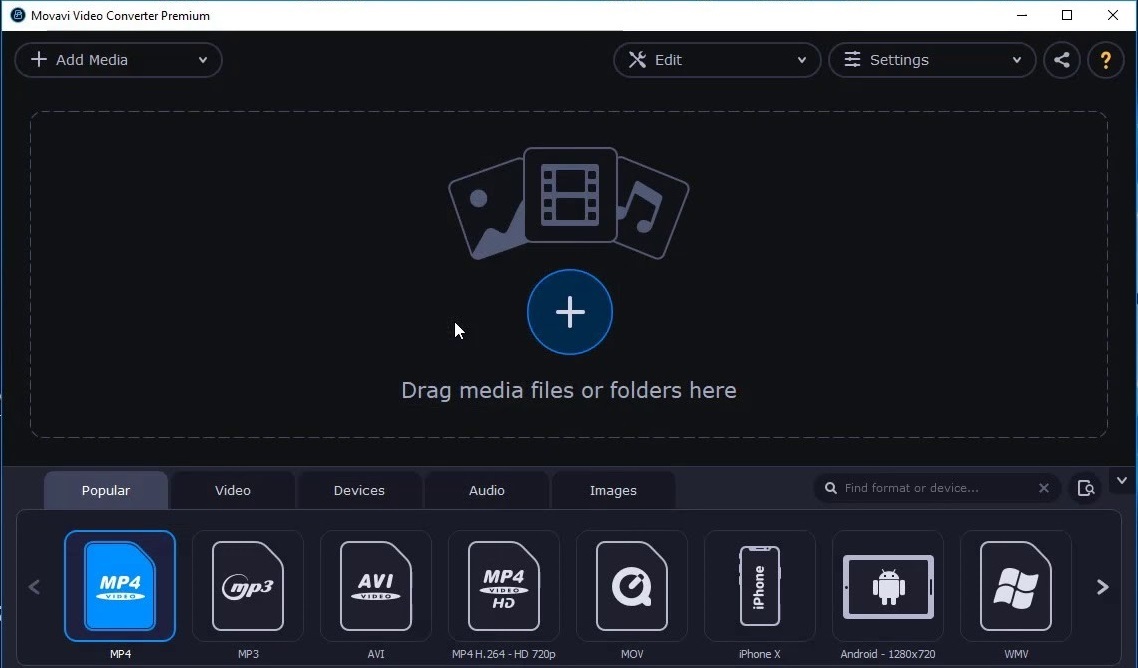
Task: Click the device detection icon
Action: click(x=1086, y=488)
